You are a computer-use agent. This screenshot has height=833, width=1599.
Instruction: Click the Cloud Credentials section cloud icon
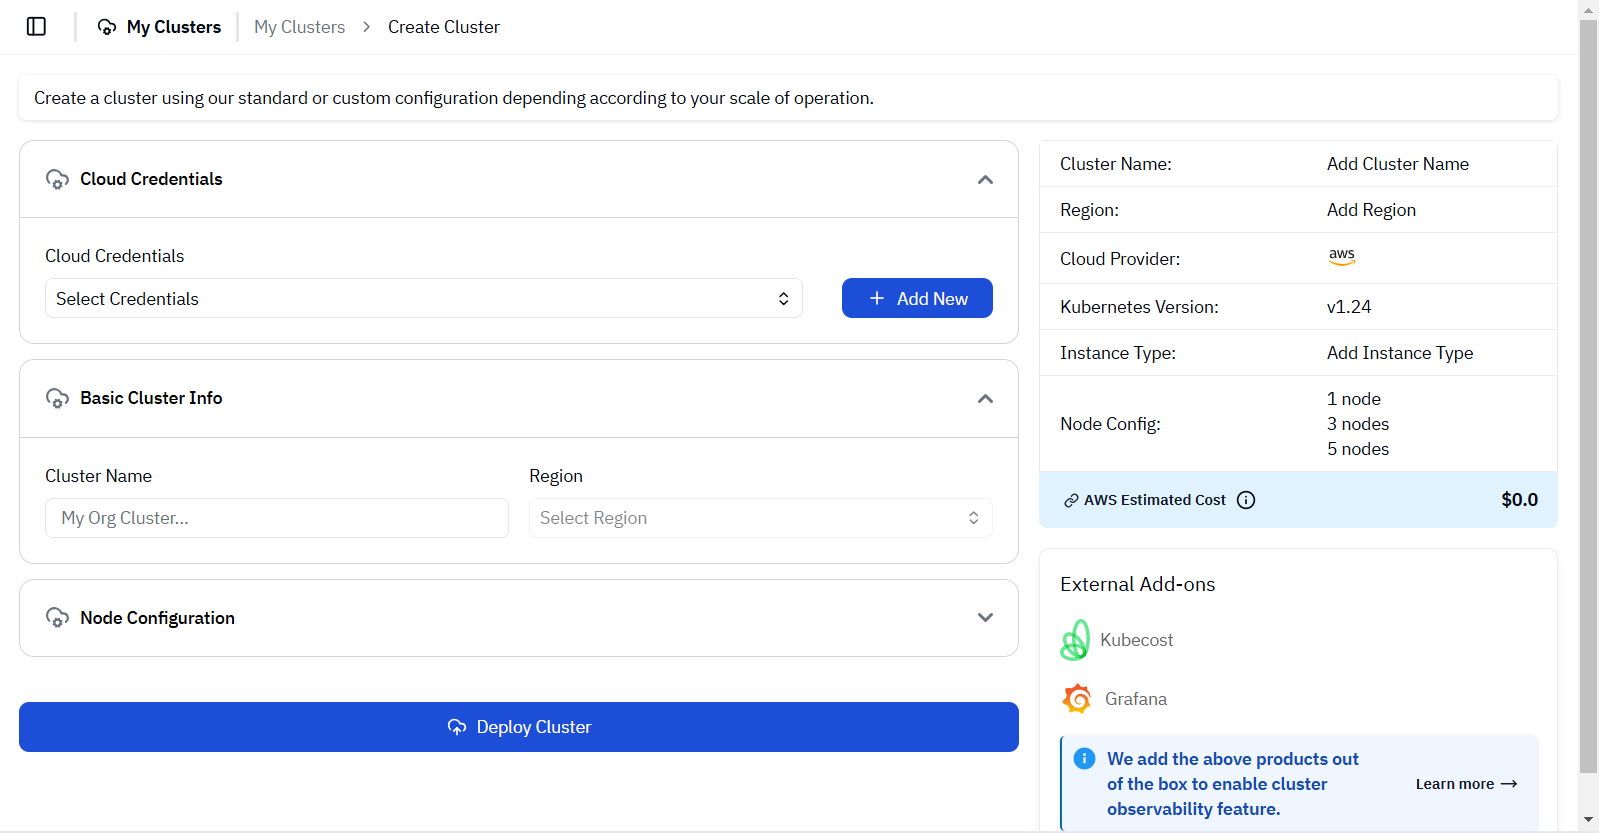click(57, 179)
